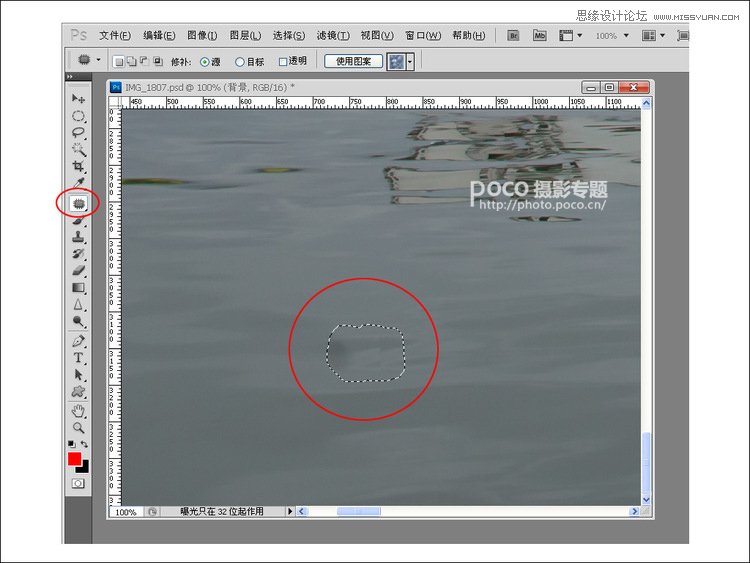Open the 文件(F) menu

click(115, 35)
